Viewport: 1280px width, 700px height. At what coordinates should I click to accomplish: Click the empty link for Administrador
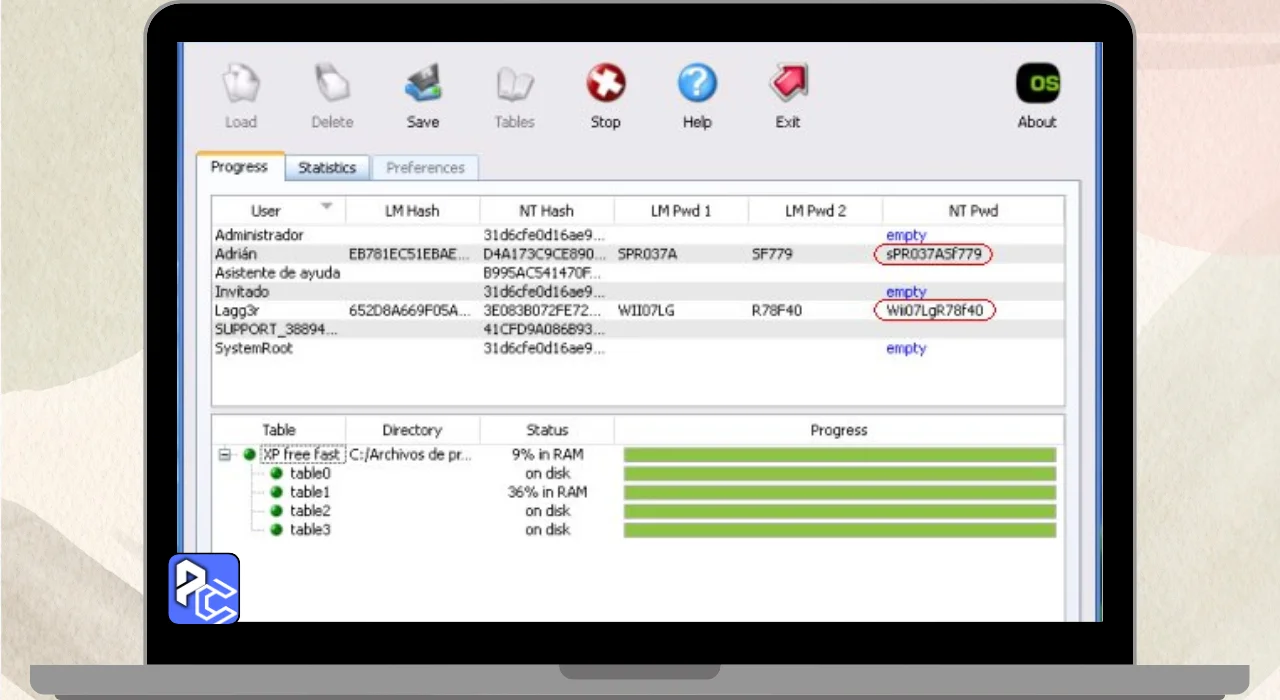coord(906,236)
